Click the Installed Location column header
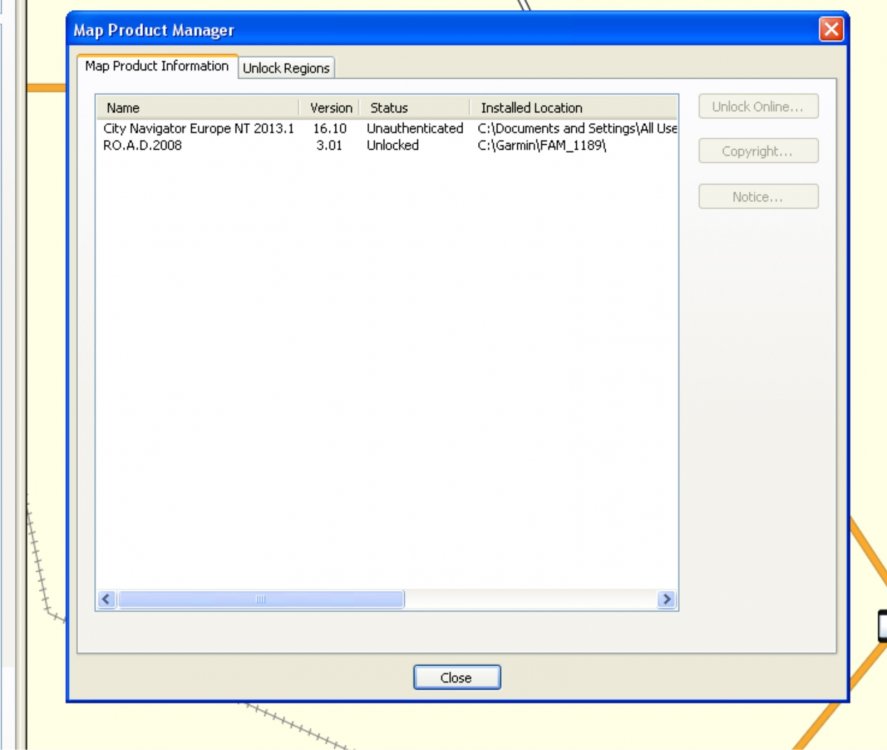Image resolution: width=887 pixels, height=750 pixels. click(x=574, y=107)
